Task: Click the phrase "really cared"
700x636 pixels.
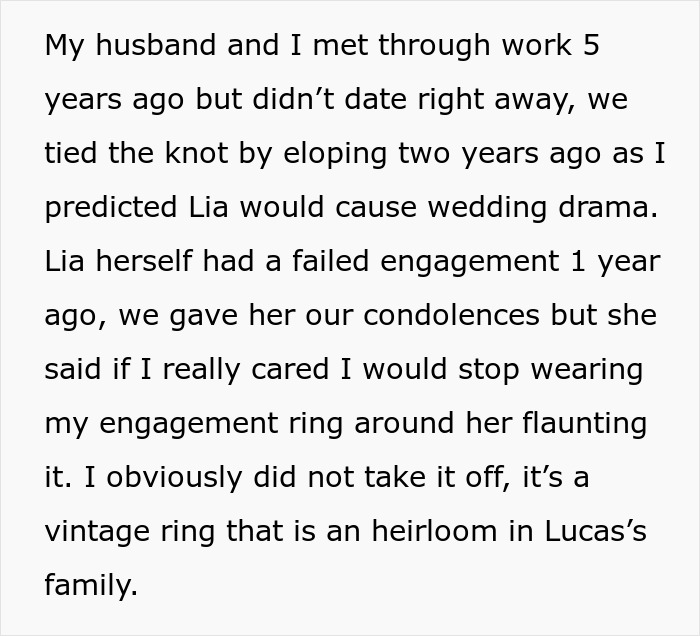Action: click(x=246, y=371)
